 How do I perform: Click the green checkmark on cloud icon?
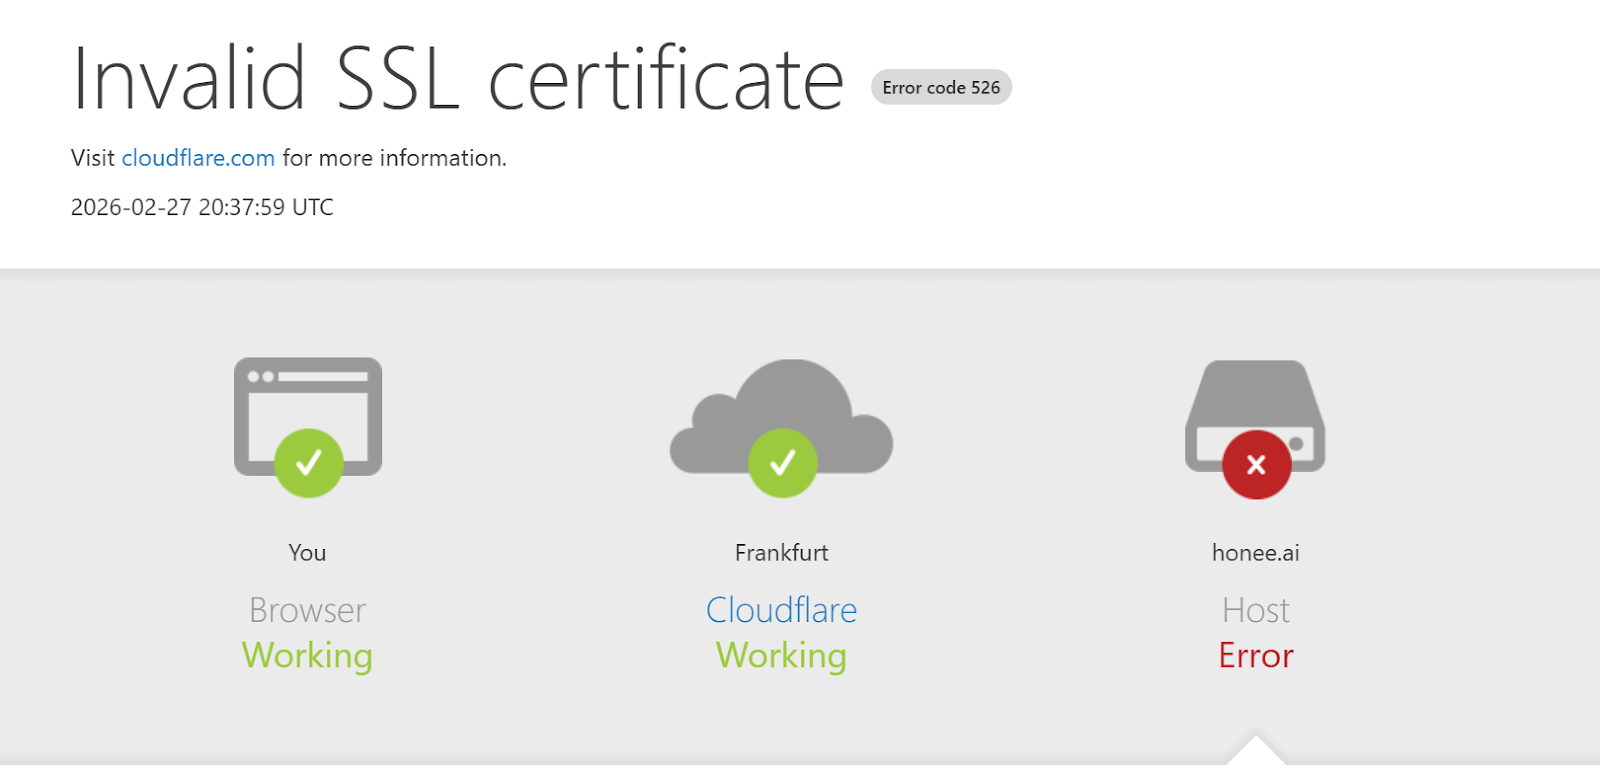[x=782, y=463]
